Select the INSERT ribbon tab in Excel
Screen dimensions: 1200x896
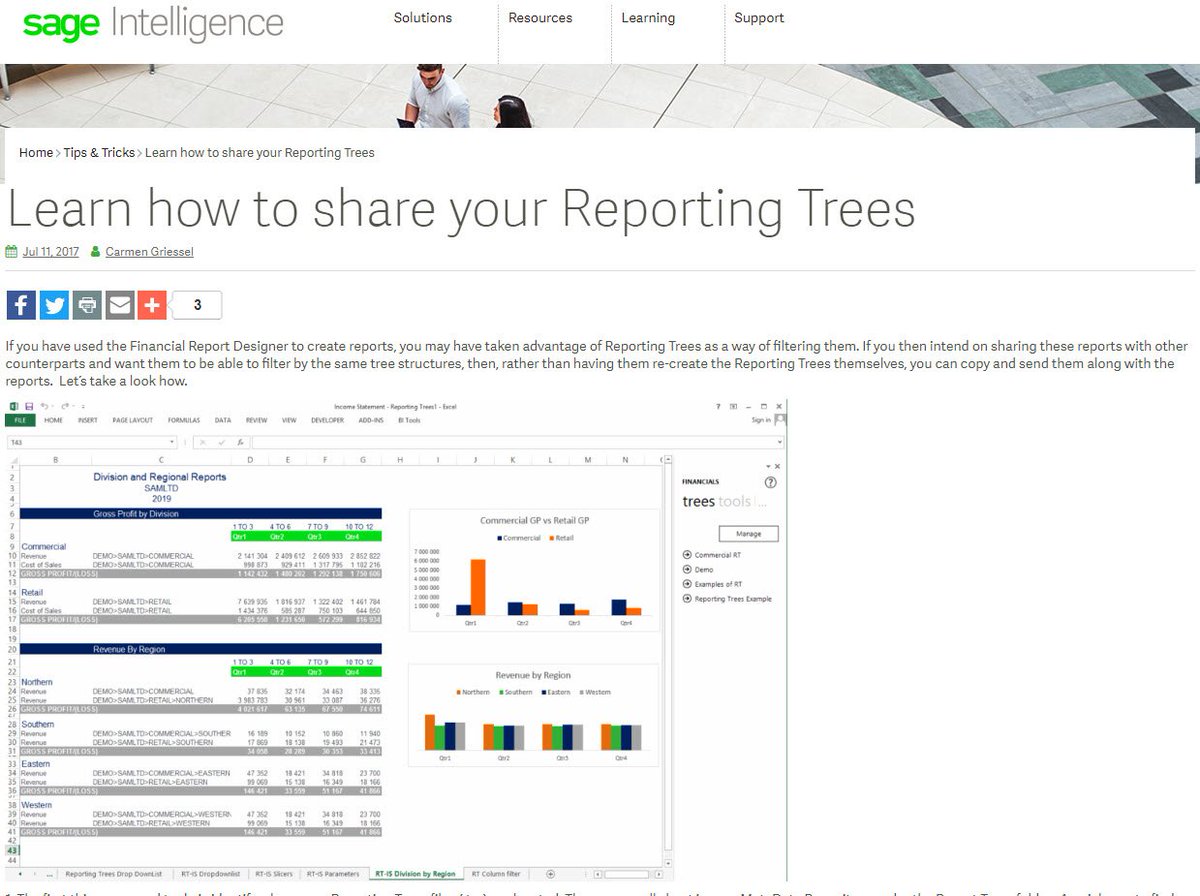point(88,420)
